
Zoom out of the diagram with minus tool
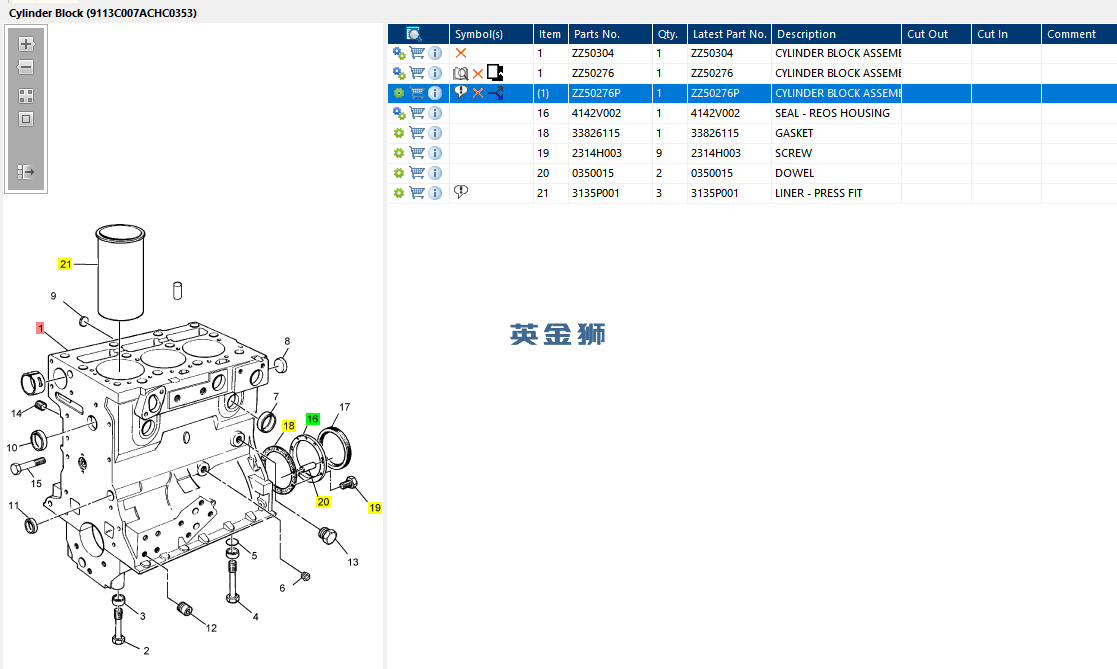(x=26, y=67)
